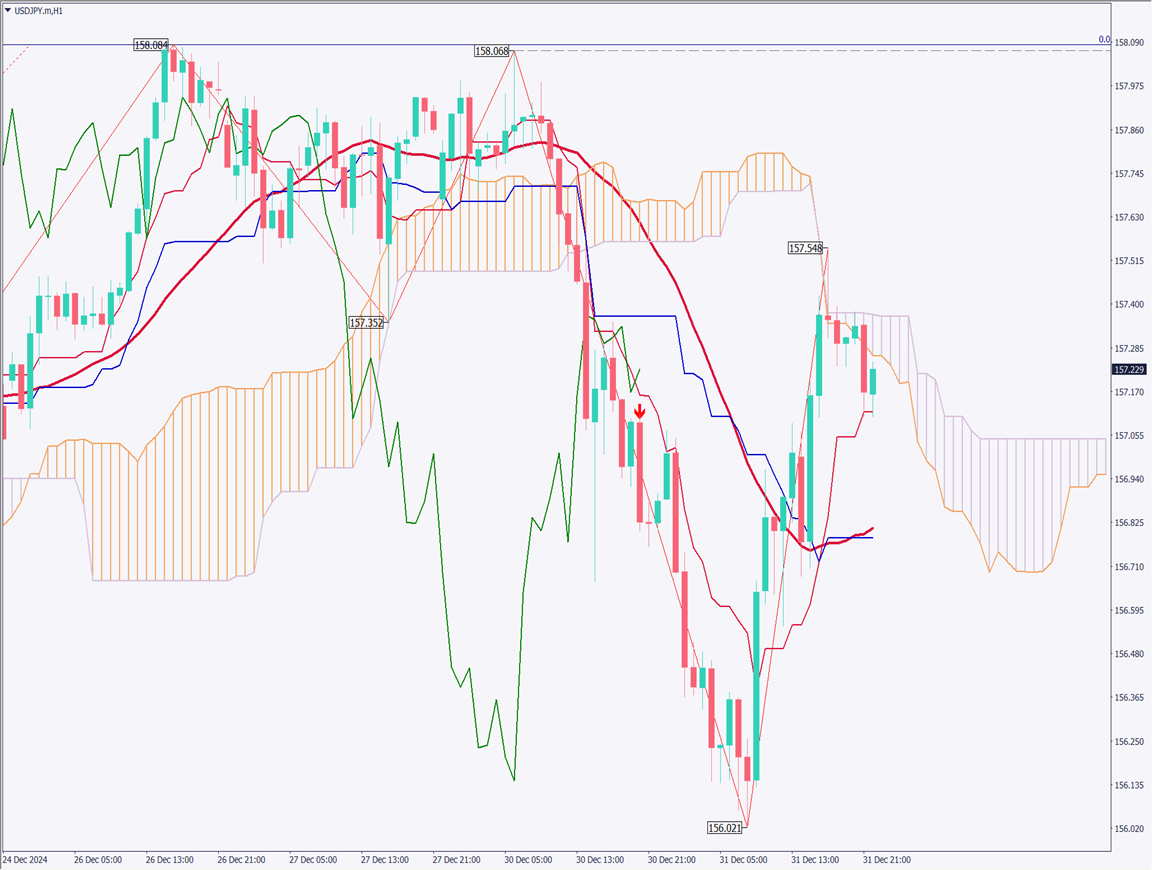
Task: Click the 30 Dec 13:00 time label
Action: click(x=600, y=859)
